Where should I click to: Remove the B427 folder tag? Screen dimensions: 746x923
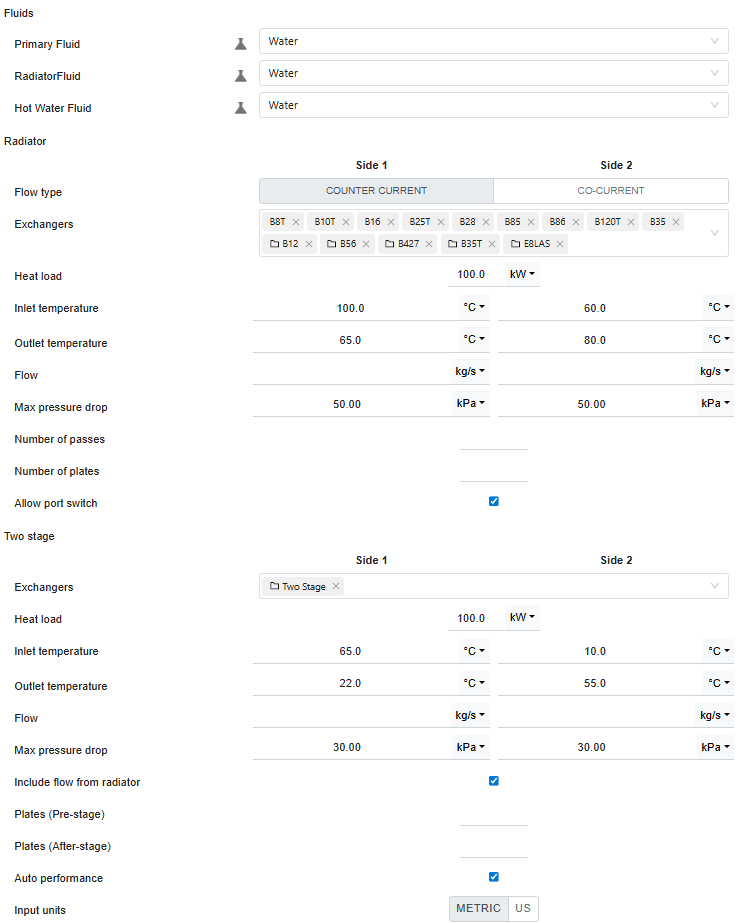[x=431, y=244]
